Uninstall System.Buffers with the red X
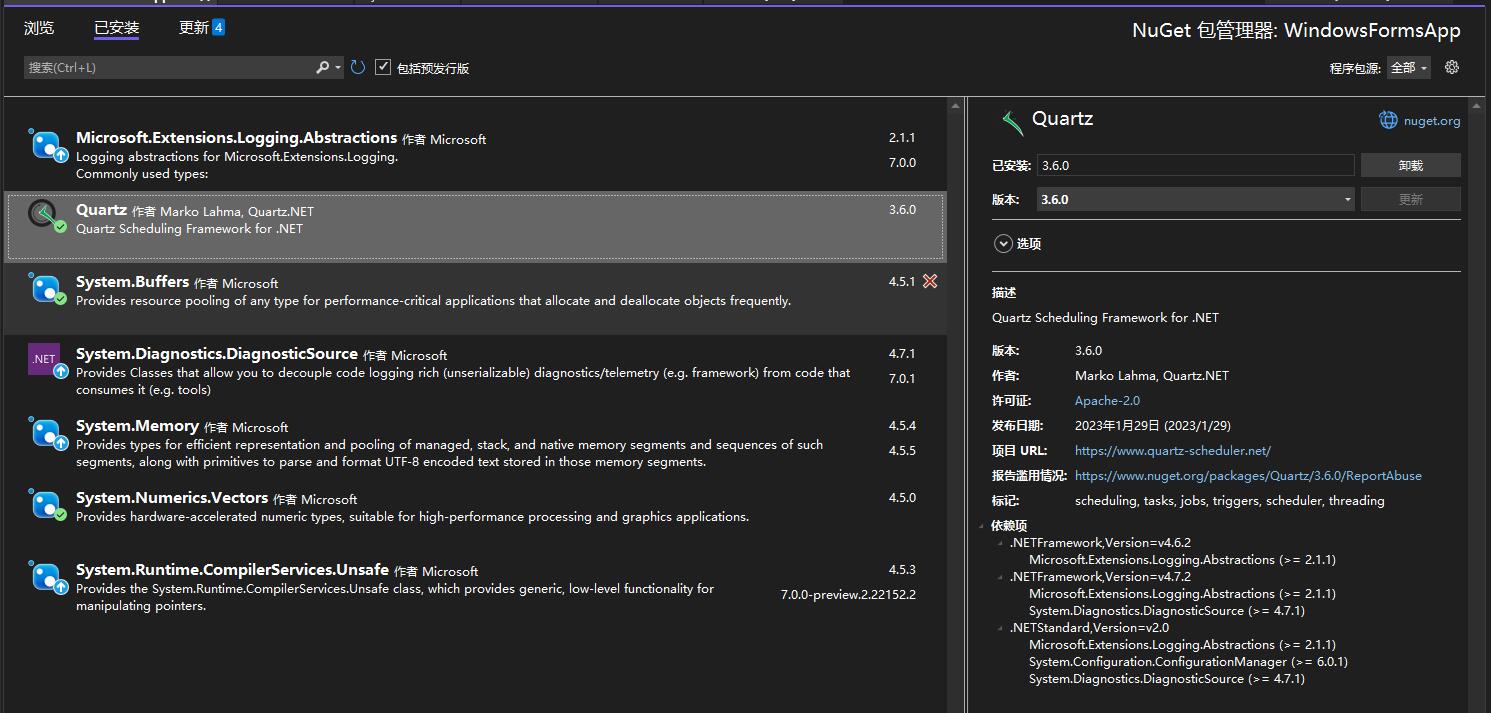Screen dimensions: 1491x713 [x=930, y=281]
